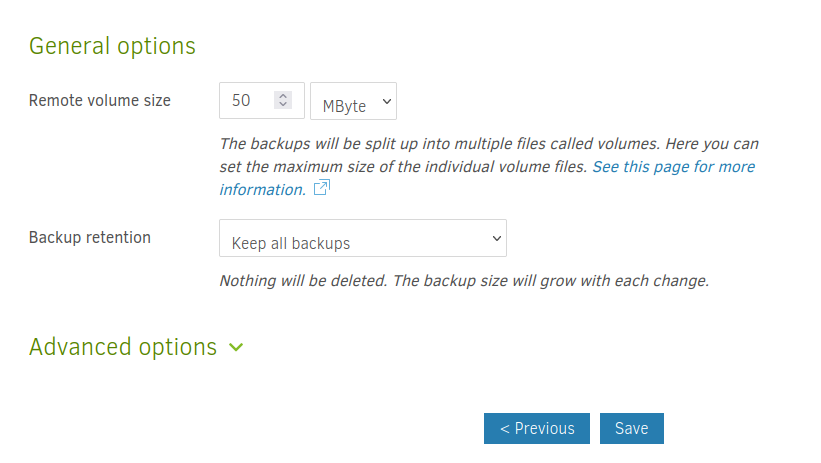
Task: Click the external link icon
Action: point(321,188)
